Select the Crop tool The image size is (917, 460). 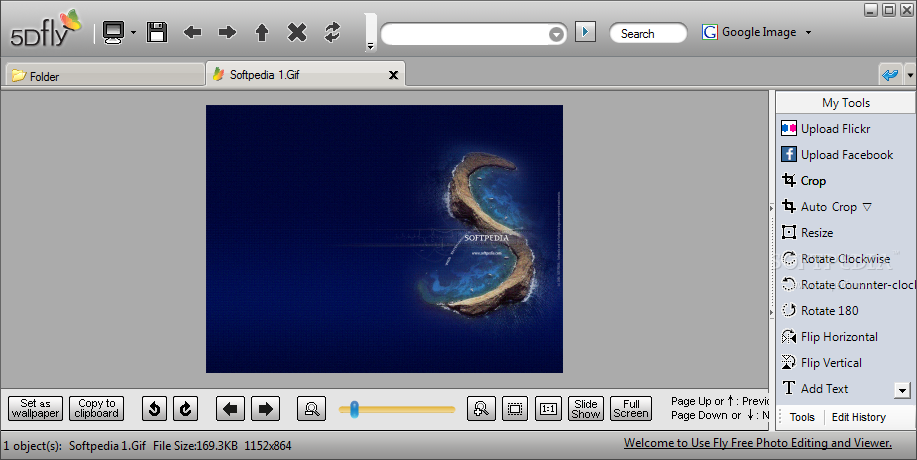tap(804, 181)
